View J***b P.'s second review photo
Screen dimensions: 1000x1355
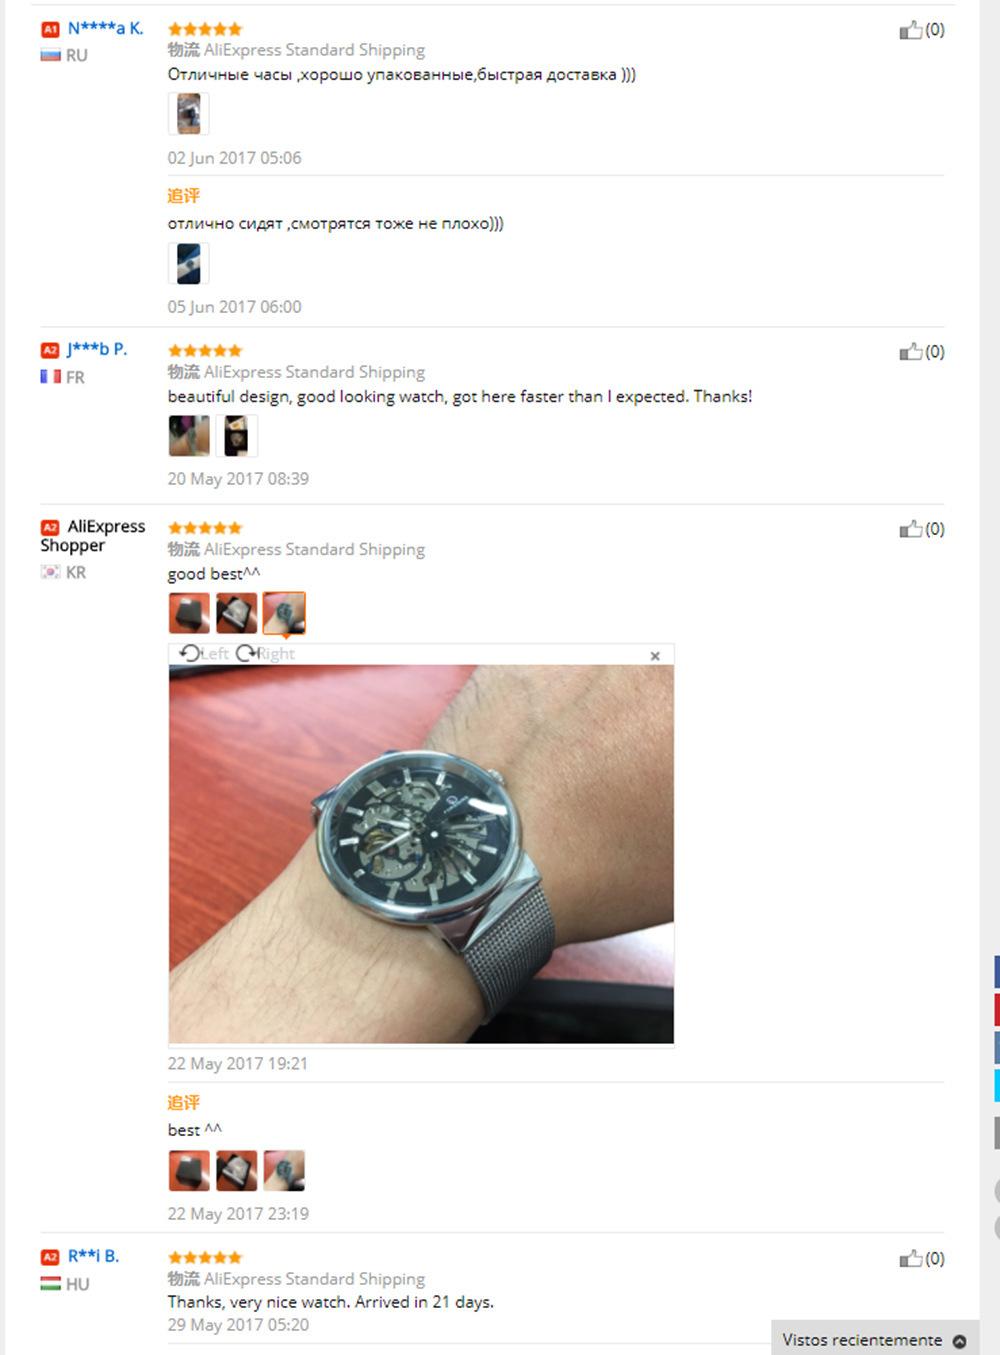click(x=236, y=436)
